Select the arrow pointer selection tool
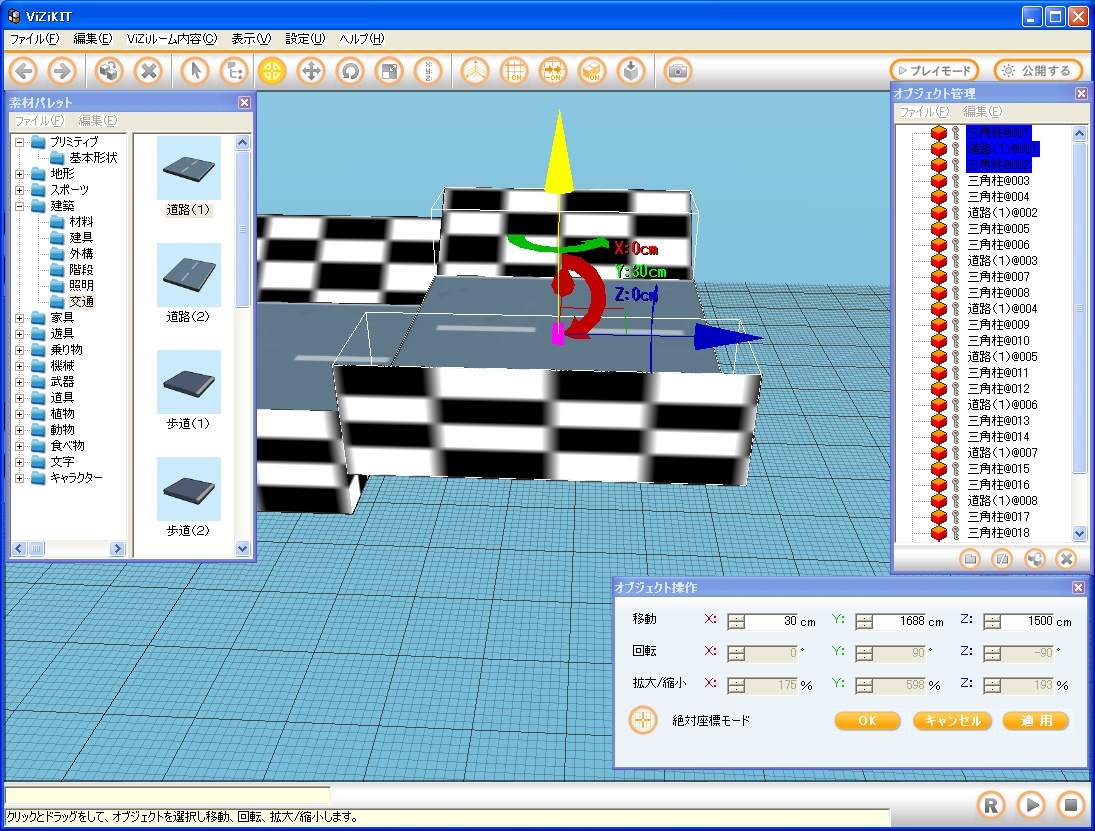This screenshot has height=831, width=1095. (197, 71)
